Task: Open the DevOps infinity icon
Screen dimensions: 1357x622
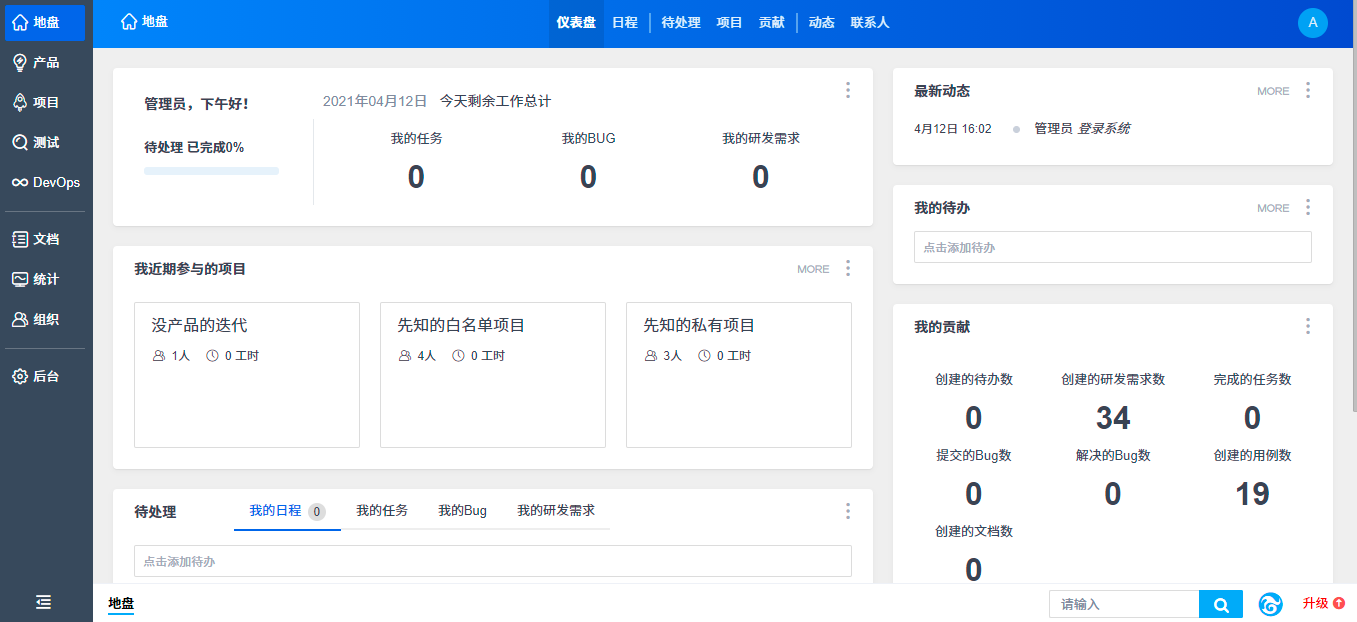Action: click(x=20, y=183)
